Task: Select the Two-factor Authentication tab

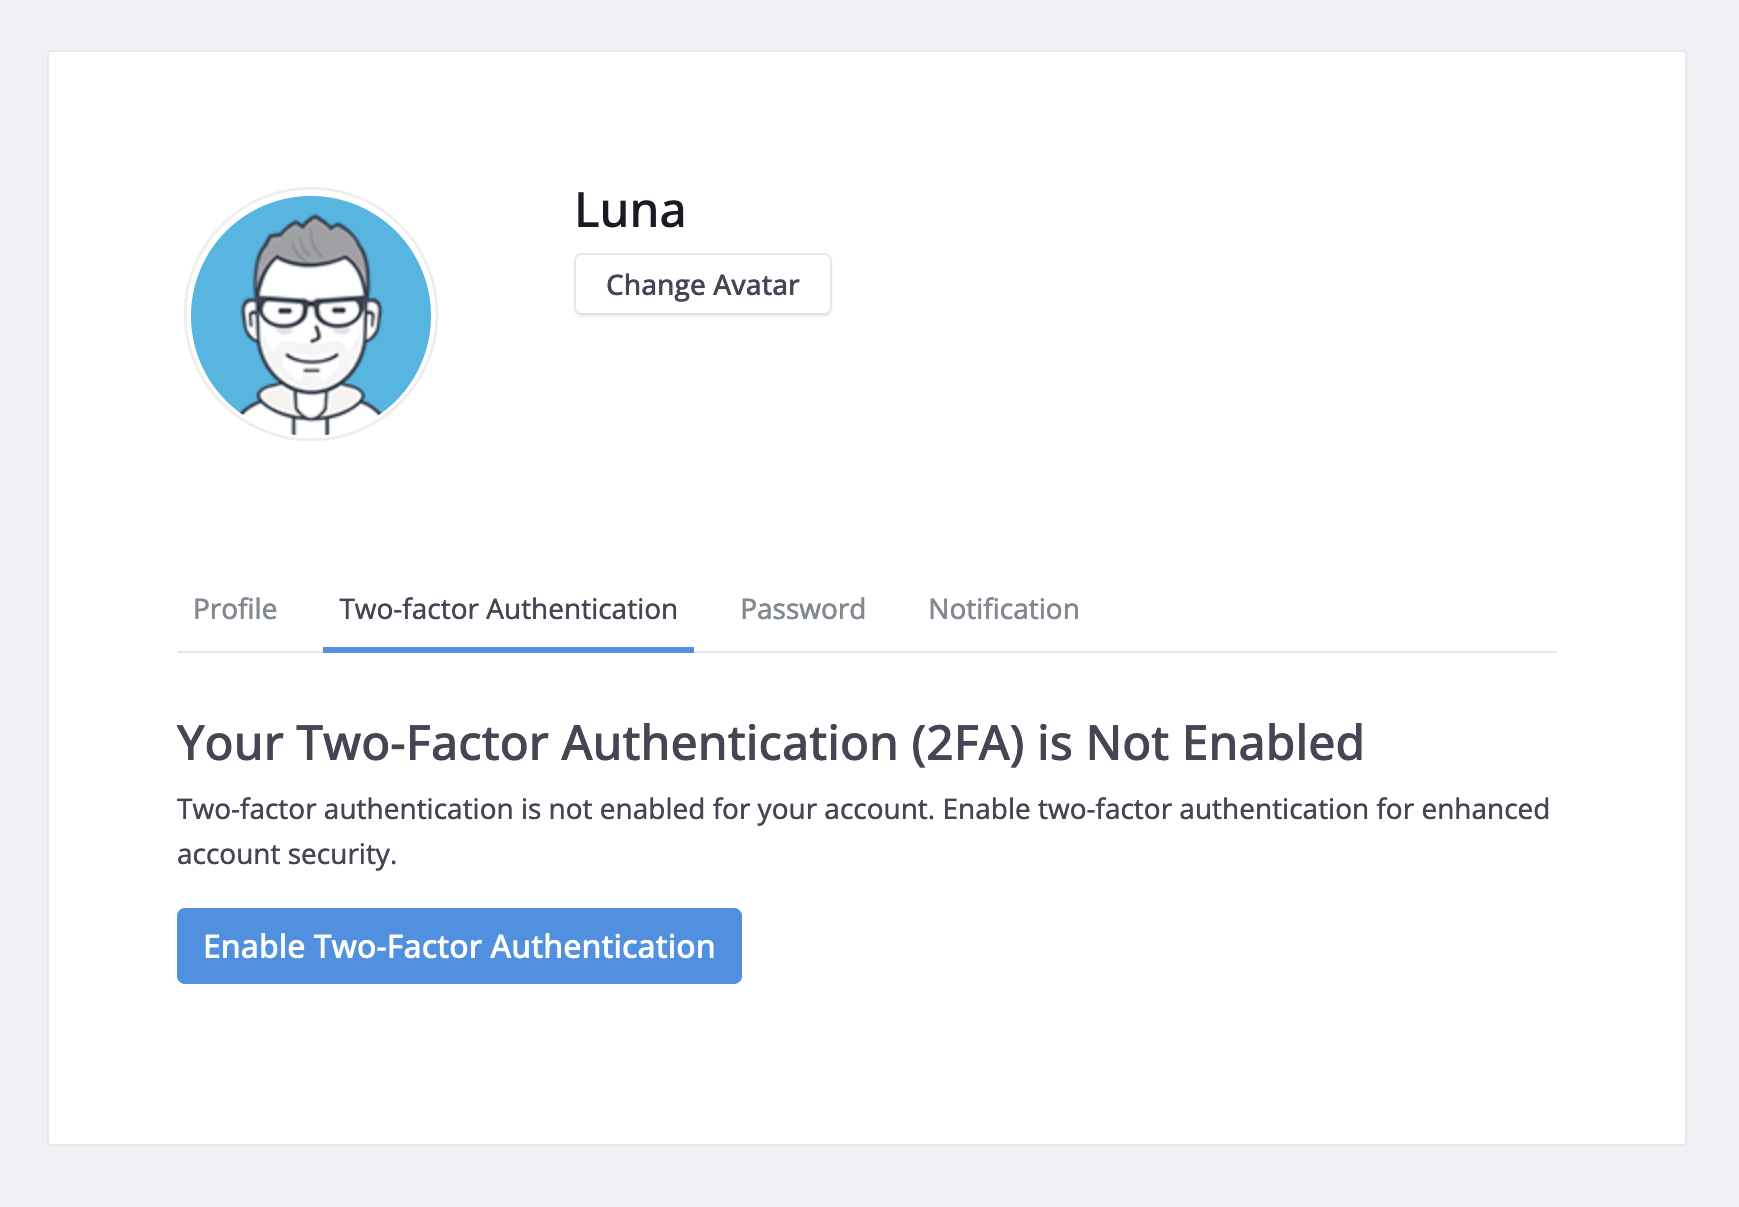Action: [508, 609]
